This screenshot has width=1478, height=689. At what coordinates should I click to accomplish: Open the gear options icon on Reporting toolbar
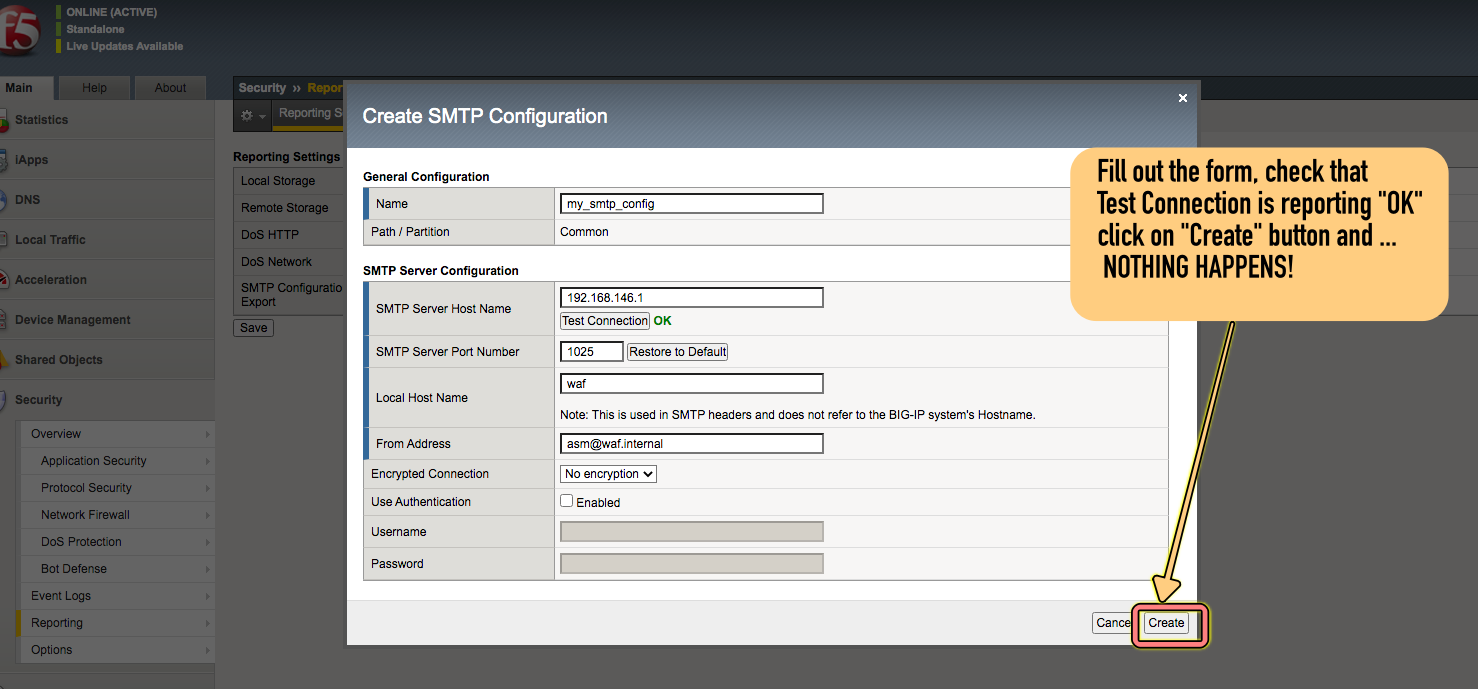click(247, 114)
